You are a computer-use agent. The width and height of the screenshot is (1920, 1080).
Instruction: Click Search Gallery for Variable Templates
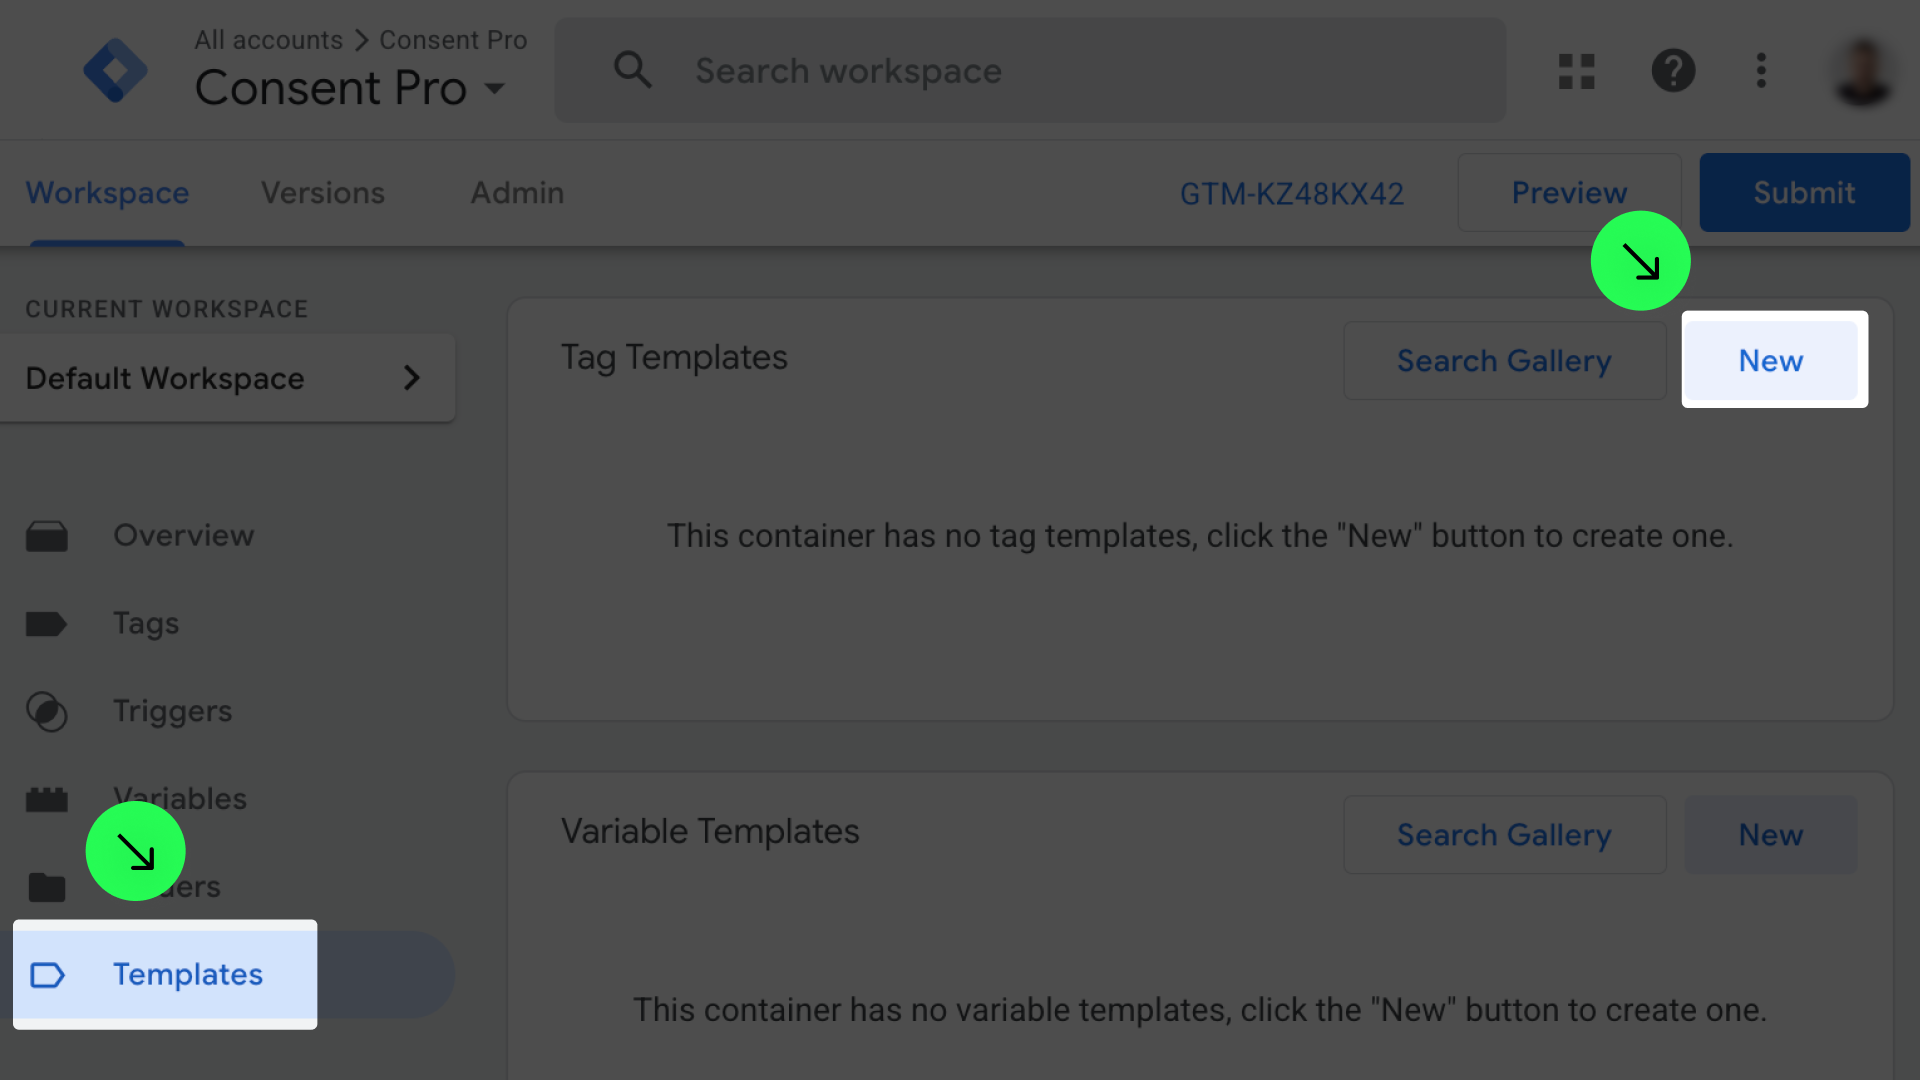[x=1503, y=835]
